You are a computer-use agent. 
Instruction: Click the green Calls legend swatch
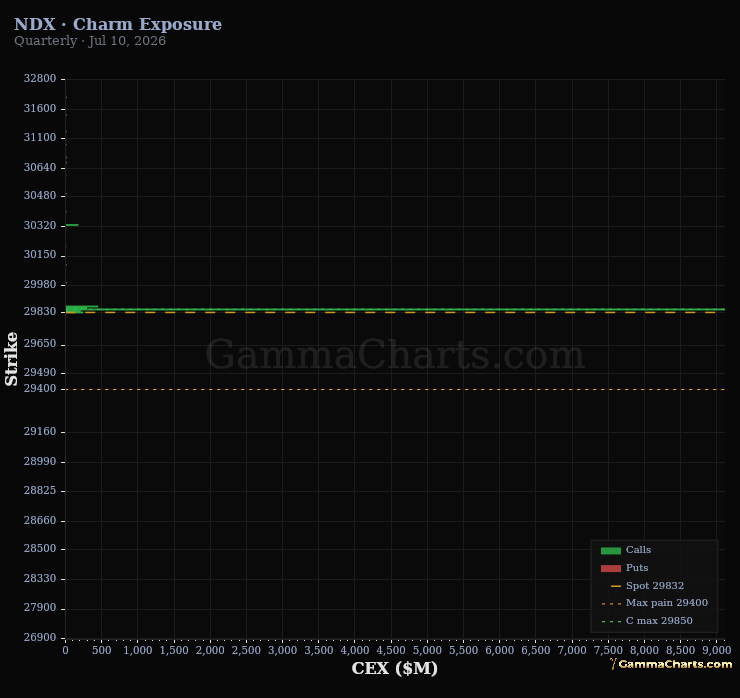coord(611,550)
